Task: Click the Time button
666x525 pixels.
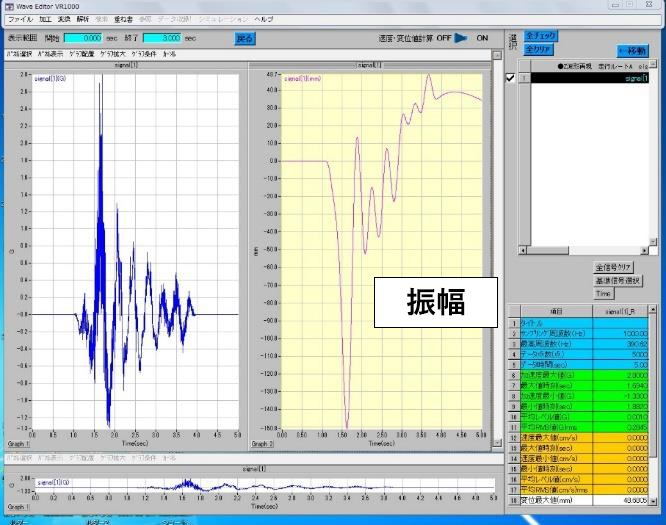Action: pyautogui.click(x=604, y=294)
